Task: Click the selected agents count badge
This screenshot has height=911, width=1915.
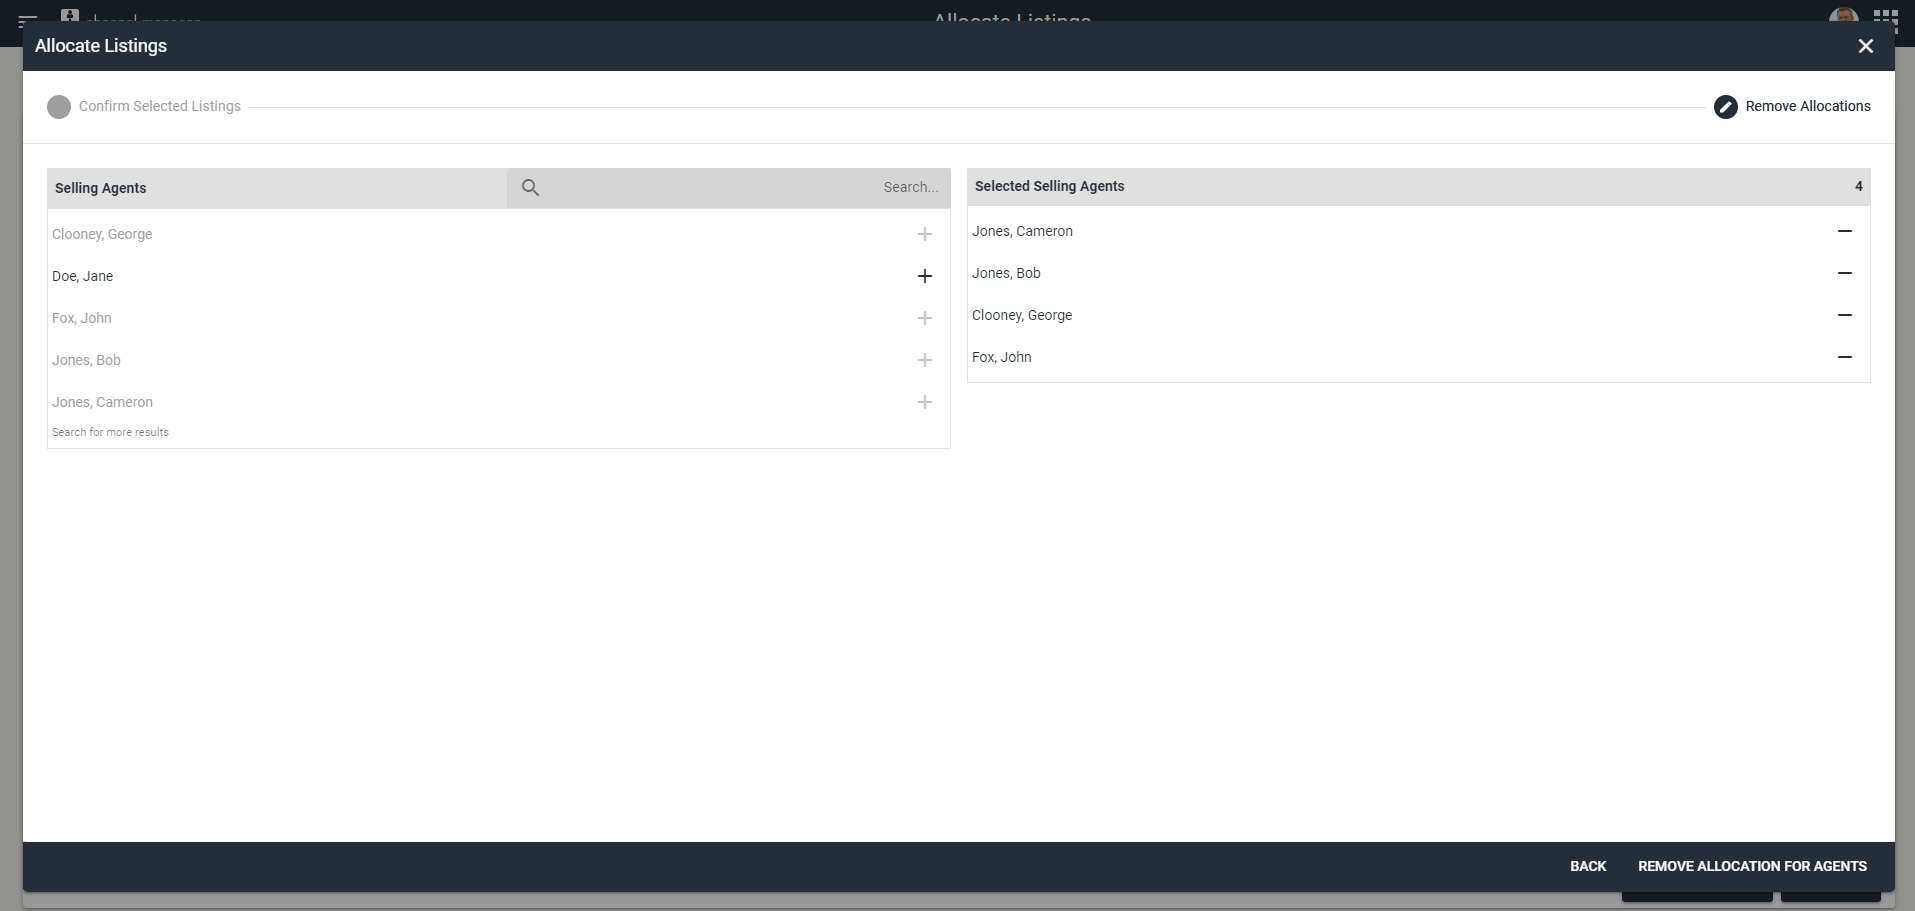Action: tap(1858, 186)
